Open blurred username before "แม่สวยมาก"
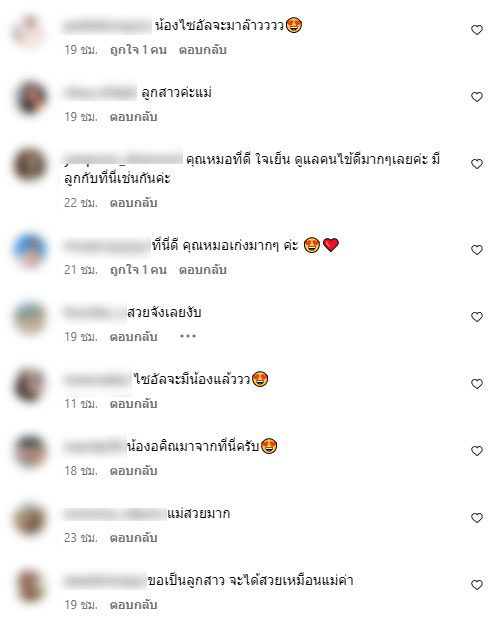 point(115,514)
